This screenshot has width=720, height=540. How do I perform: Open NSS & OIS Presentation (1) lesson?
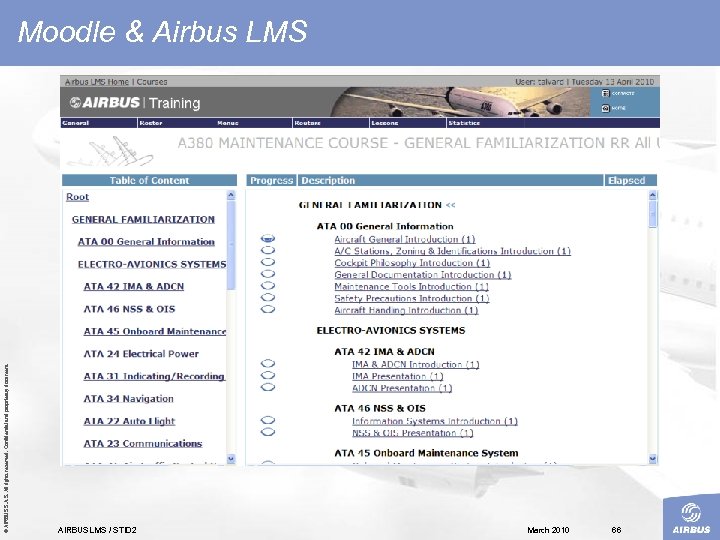click(x=412, y=433)
